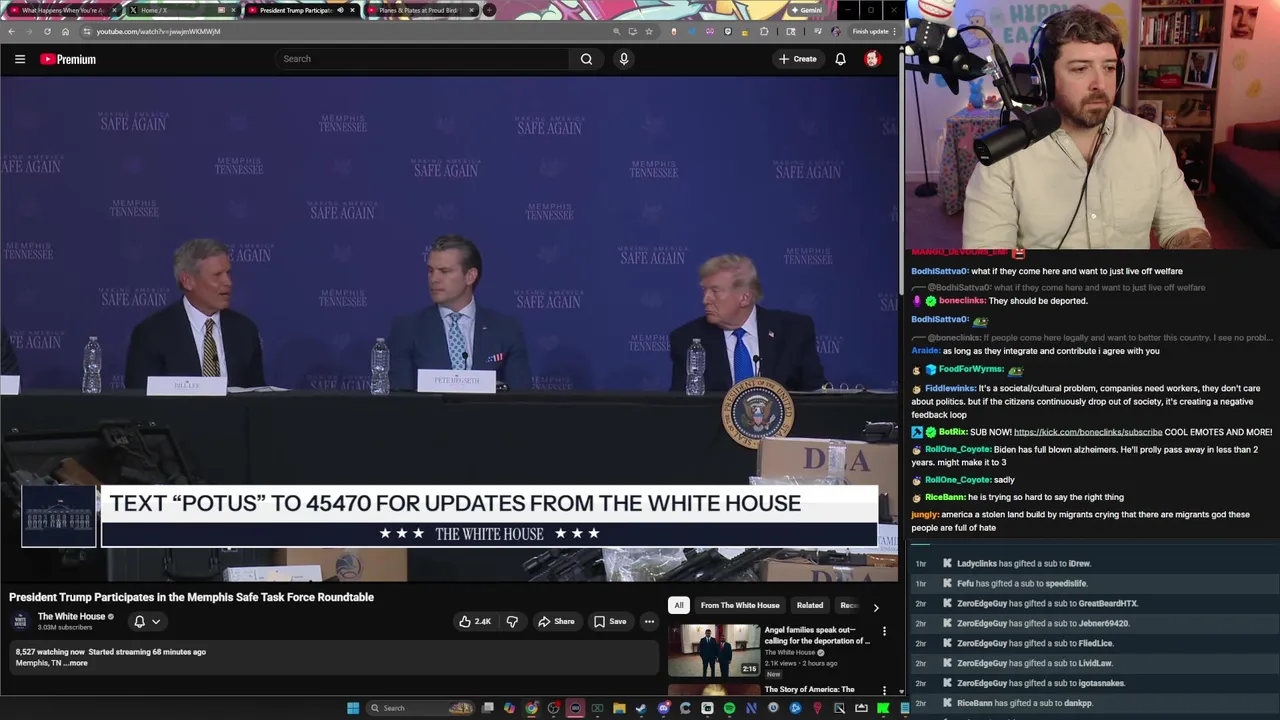Focus the YouTube search field

422,59
